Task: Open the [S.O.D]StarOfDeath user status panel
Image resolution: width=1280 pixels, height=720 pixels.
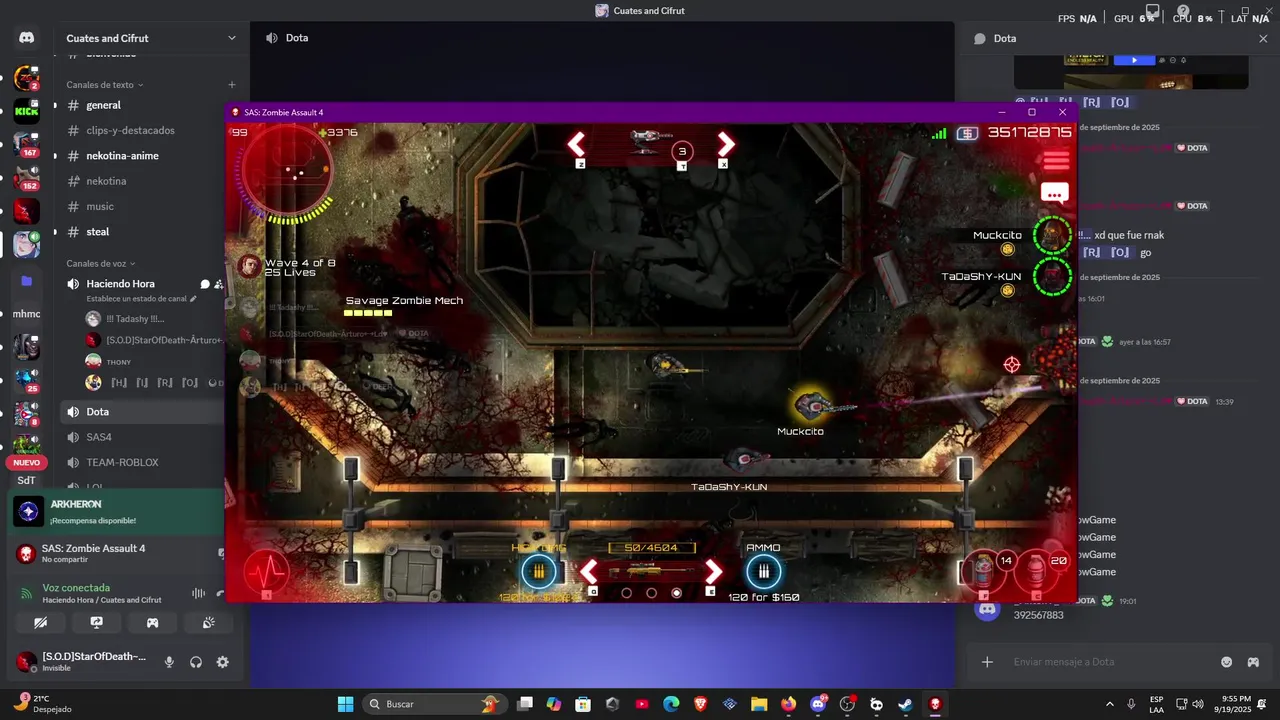Action: click(82, 661)
